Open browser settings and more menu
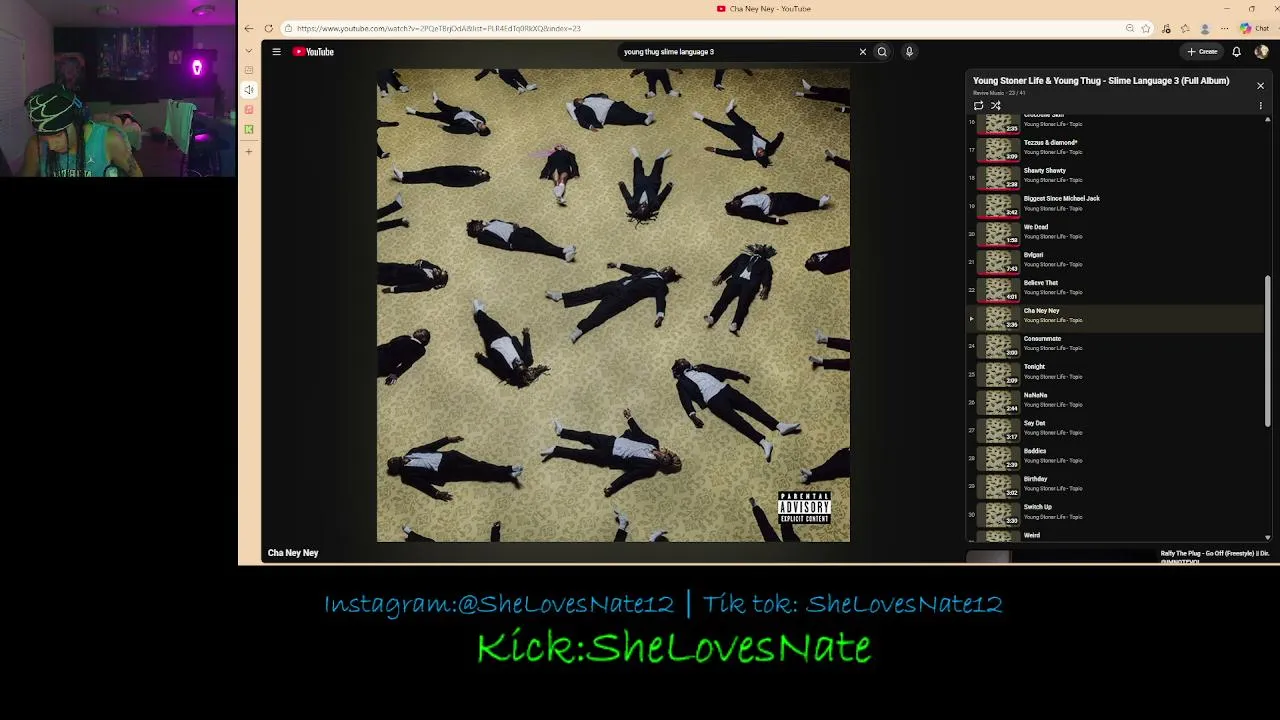This screenshot has height=720, width=1280. click(x=1224, y=28)
